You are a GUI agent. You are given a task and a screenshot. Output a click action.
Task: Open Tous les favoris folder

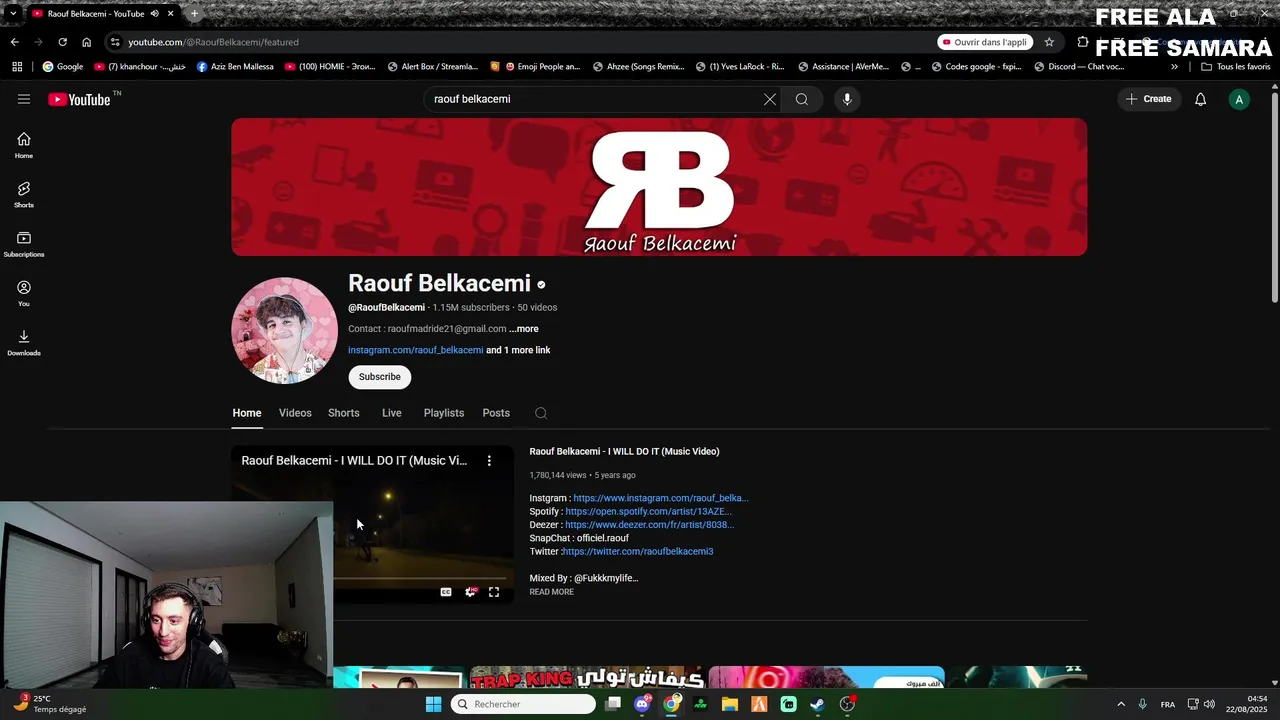point(1235,67)
